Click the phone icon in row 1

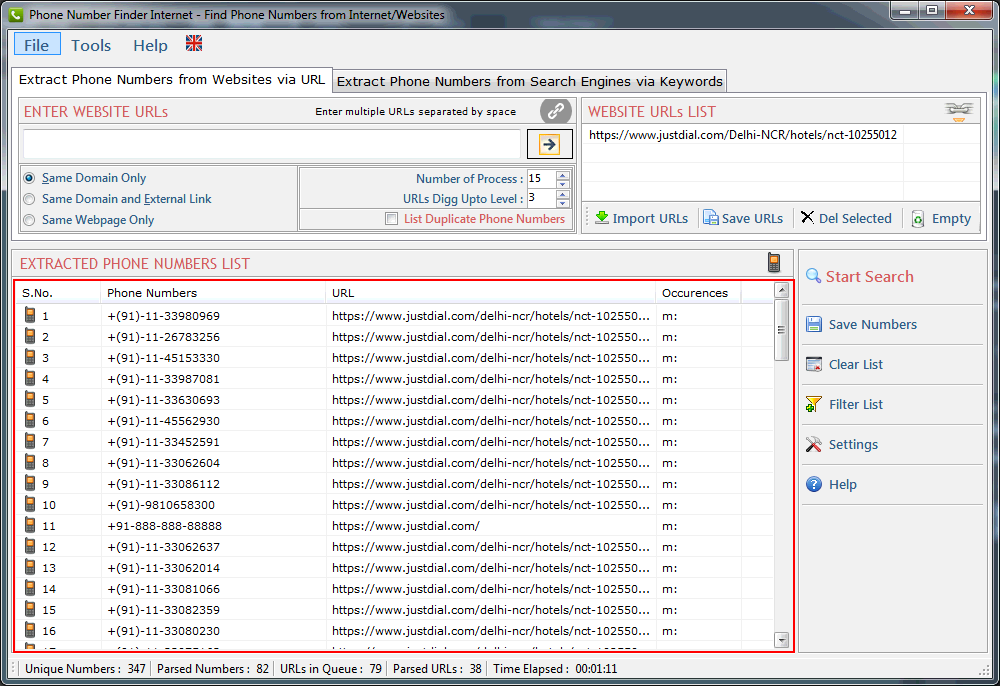[x=30, y=315]
